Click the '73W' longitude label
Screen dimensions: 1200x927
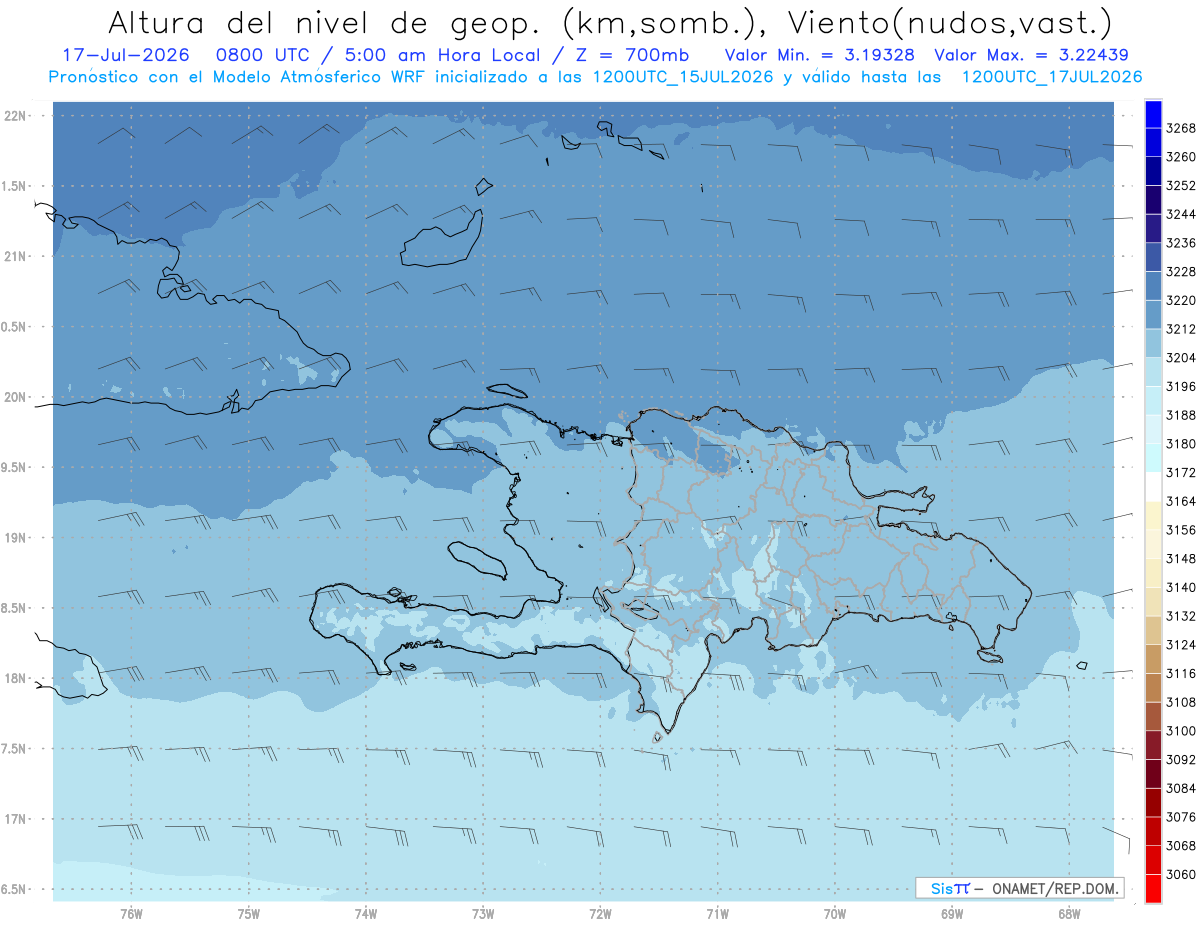pyautogui.click(x=483, y=913)
